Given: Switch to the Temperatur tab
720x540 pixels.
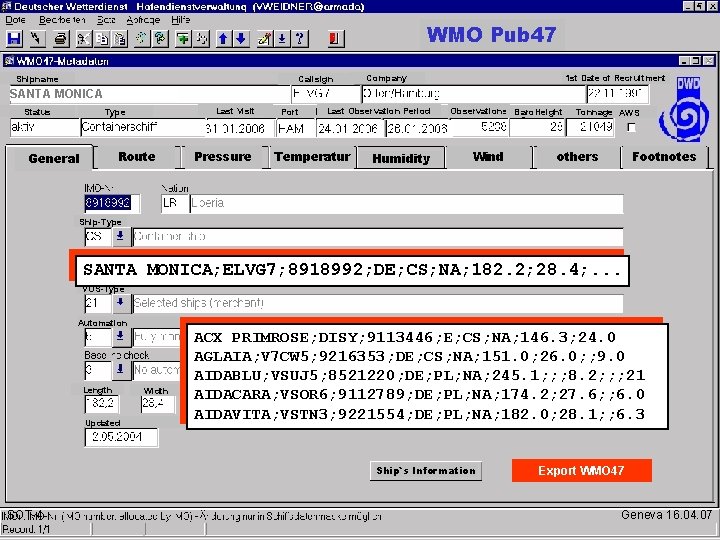Looking at the screenshot, I should [312, 157].
